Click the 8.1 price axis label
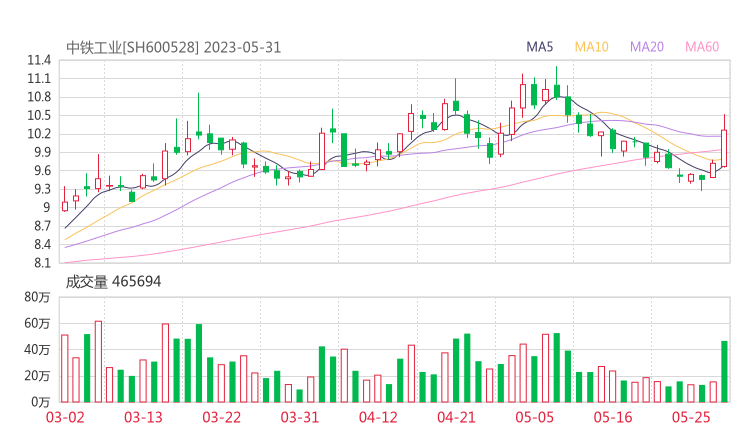This screenshot has width=740, height=440. [x=41, y=263]
